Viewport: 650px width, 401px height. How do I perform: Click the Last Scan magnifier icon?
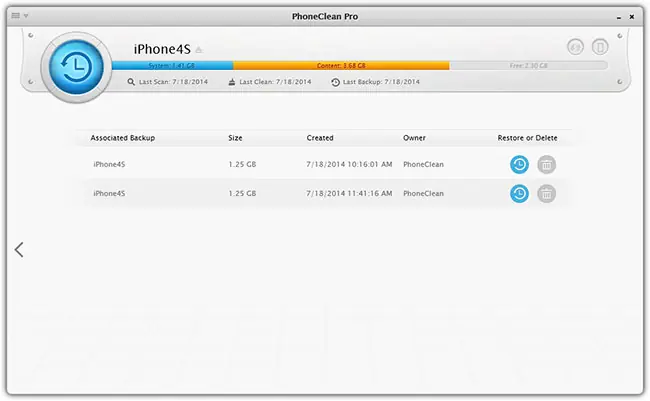131,82
